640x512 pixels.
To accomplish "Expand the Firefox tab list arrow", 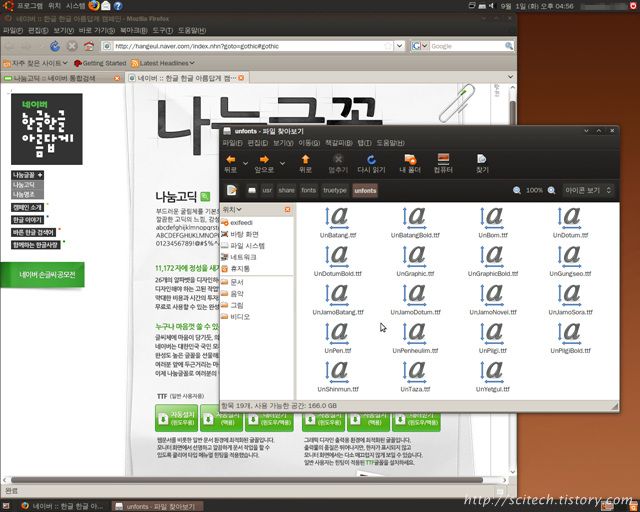I will click(510, 77).
